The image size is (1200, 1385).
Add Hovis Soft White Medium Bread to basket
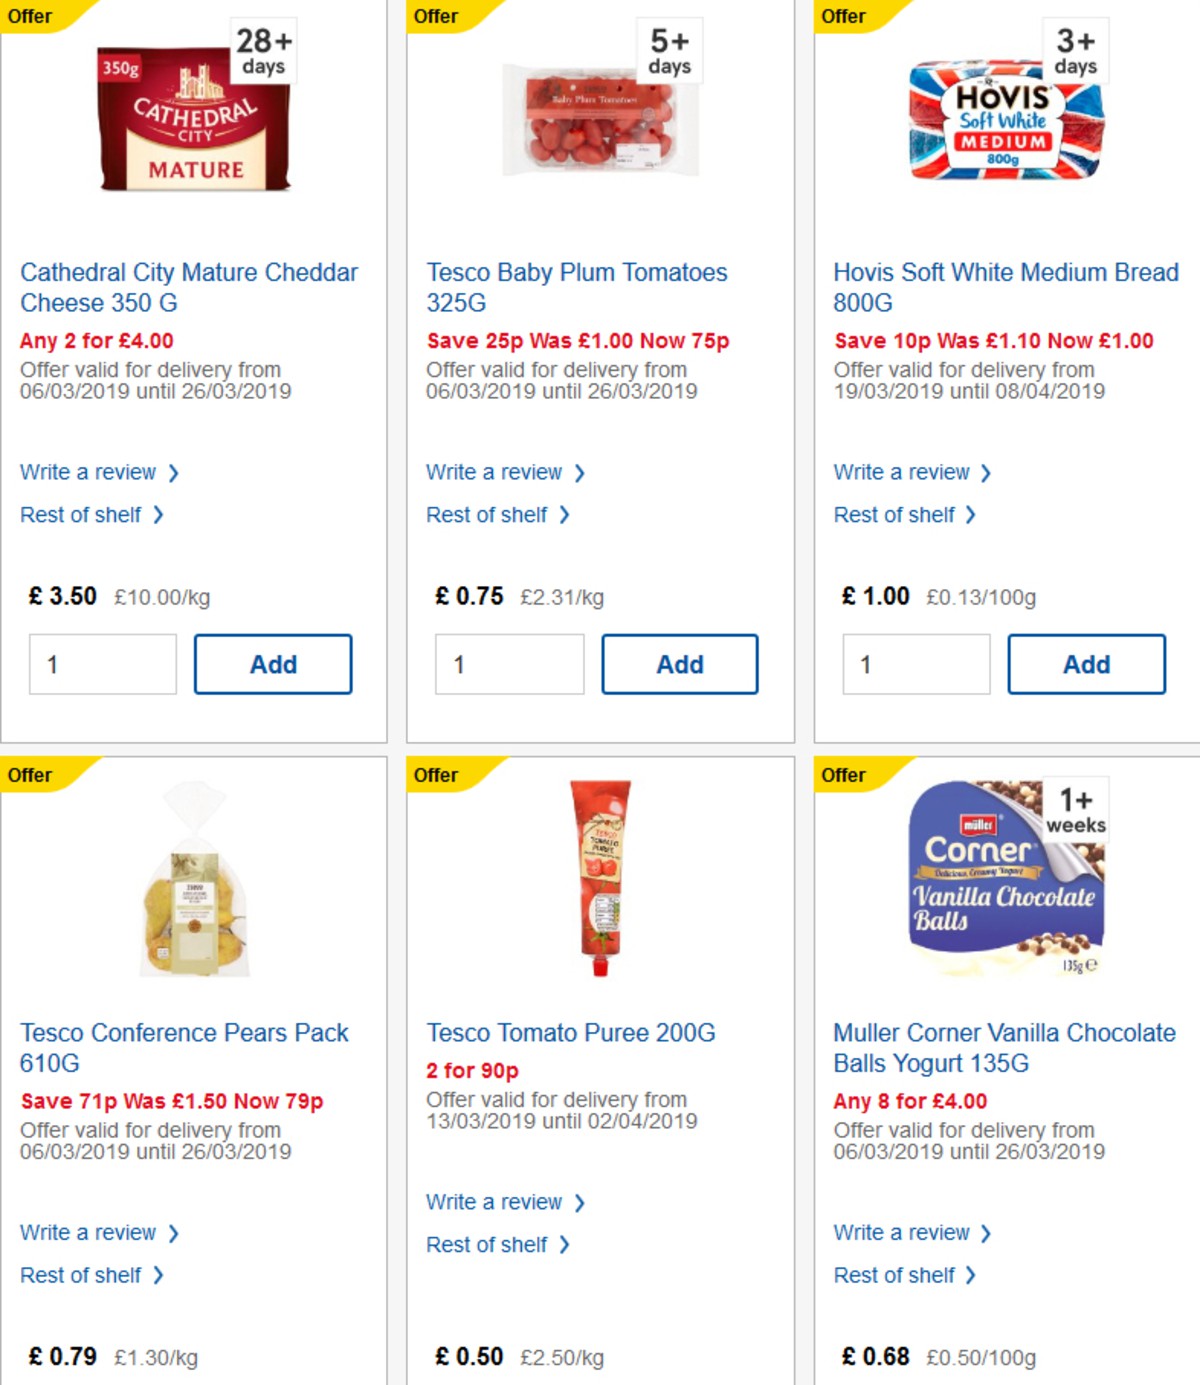click(1087, 663)
